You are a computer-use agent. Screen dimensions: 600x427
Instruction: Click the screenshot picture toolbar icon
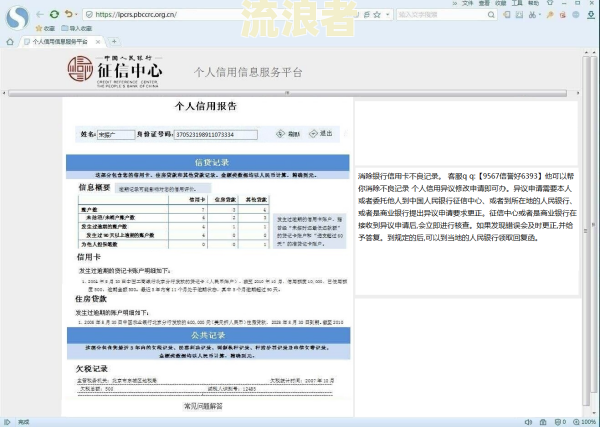click(x=519, y=15)
